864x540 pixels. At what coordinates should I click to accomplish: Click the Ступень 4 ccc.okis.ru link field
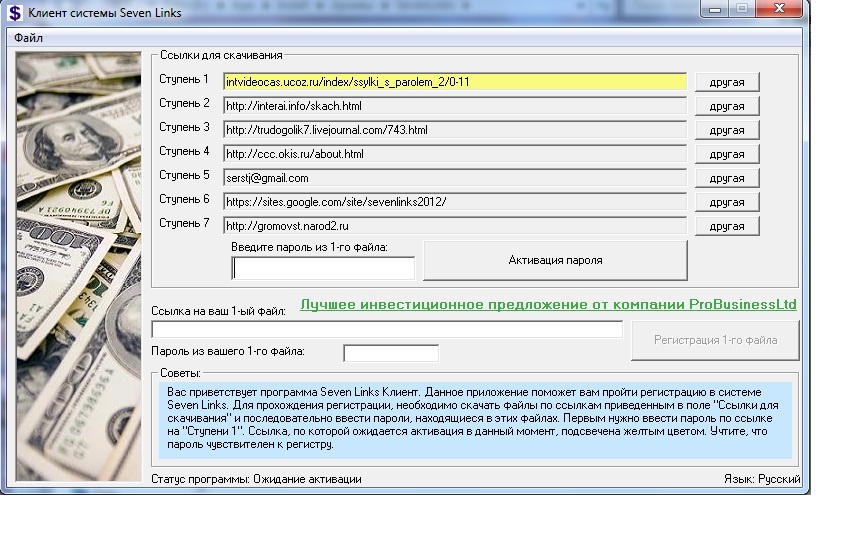(455, 154)
